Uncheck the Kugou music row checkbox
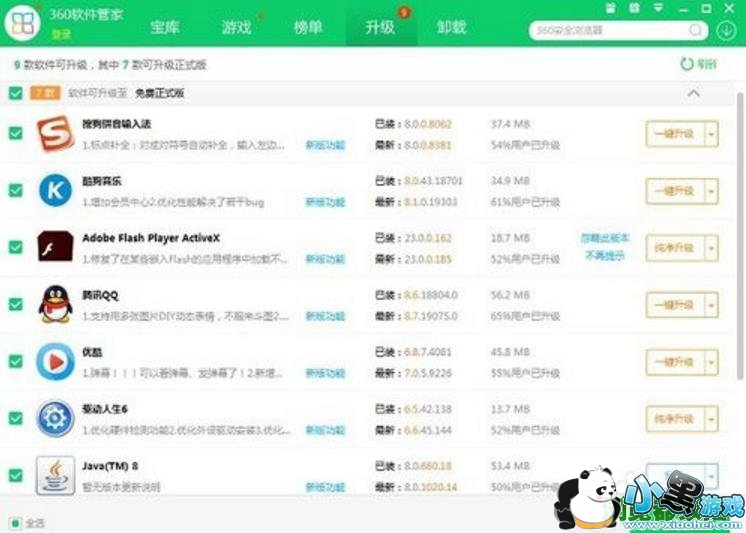The image size is (746, 533). click(16, 190)
